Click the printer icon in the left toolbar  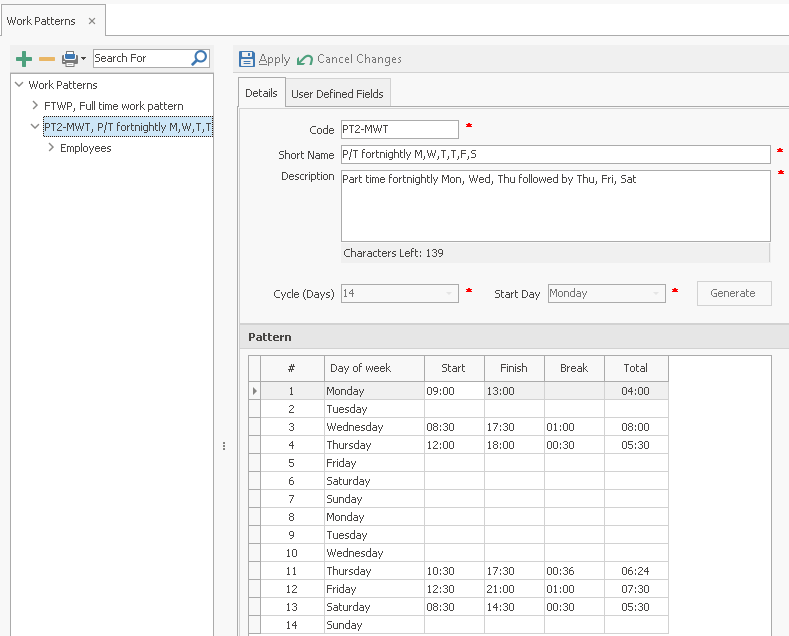point(70,59)
